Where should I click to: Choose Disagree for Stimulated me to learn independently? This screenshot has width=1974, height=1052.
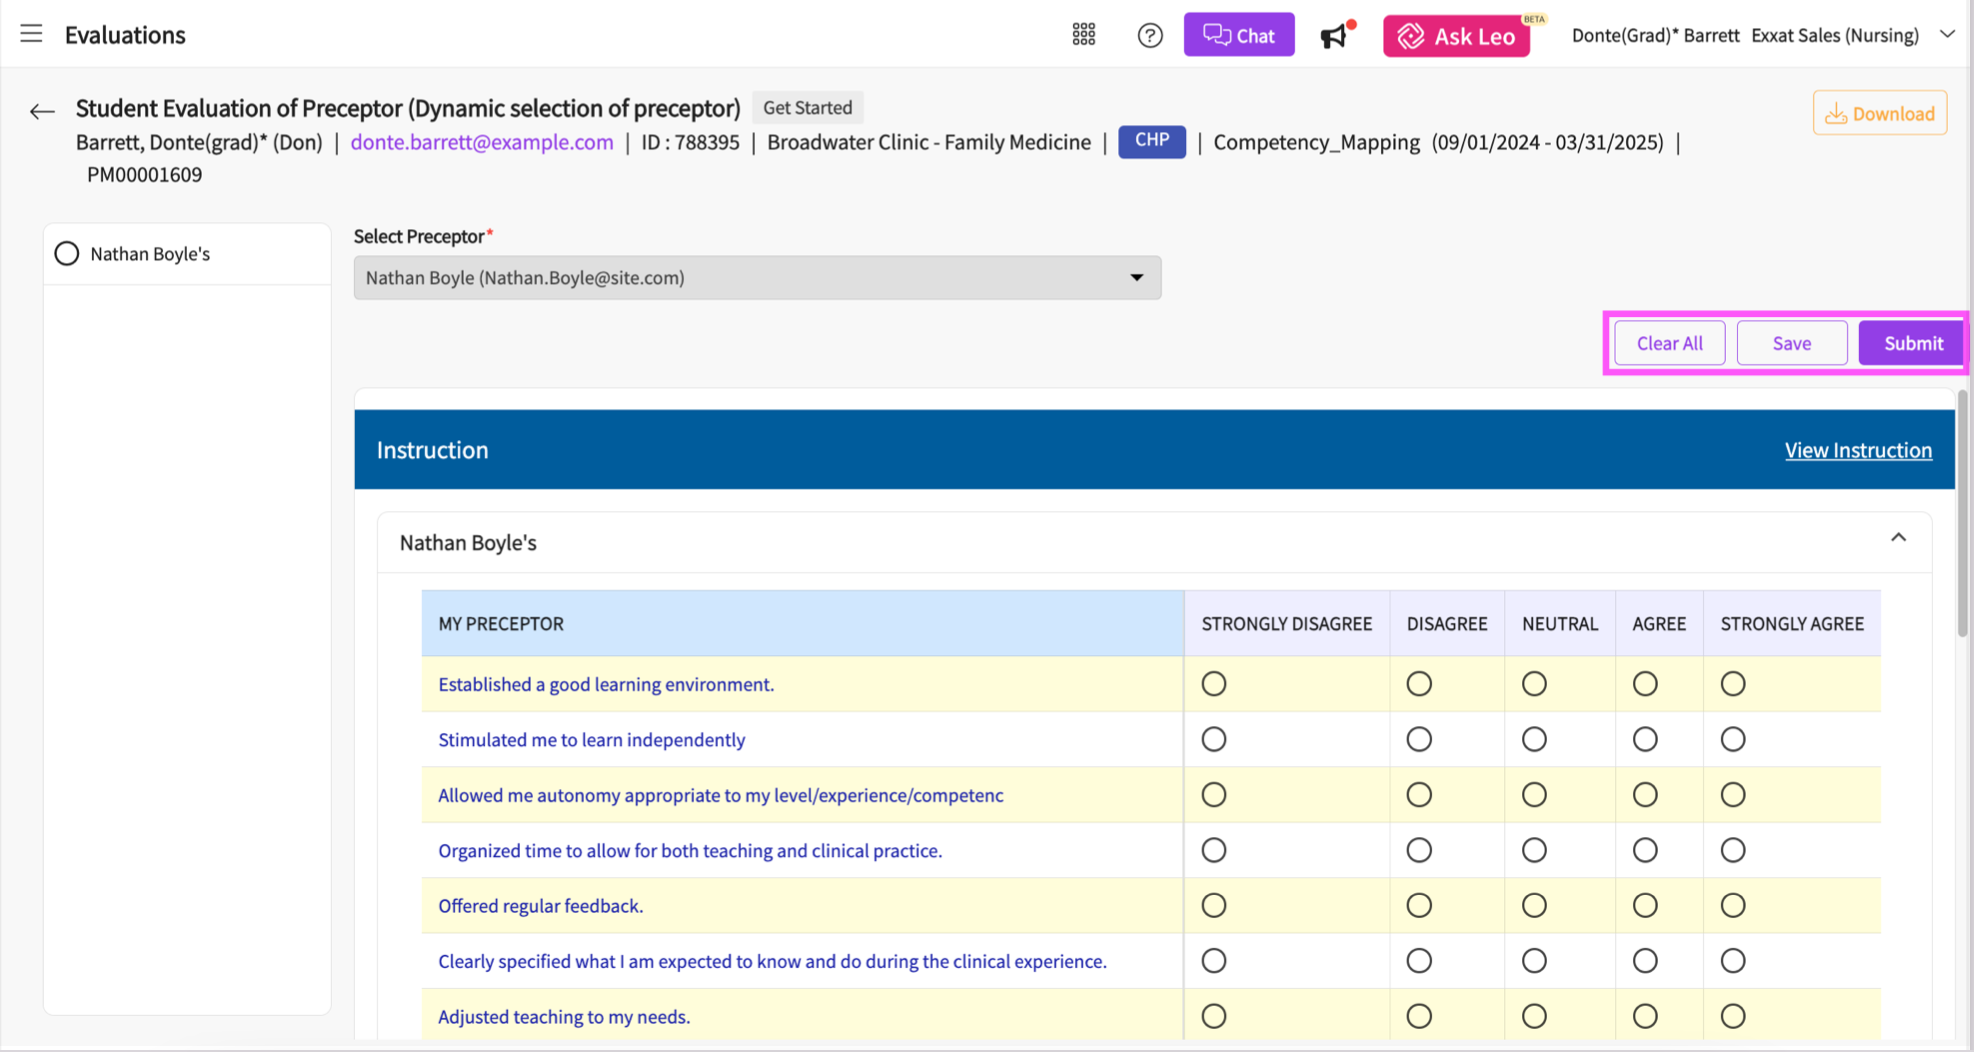click(x=1418, y=740)
